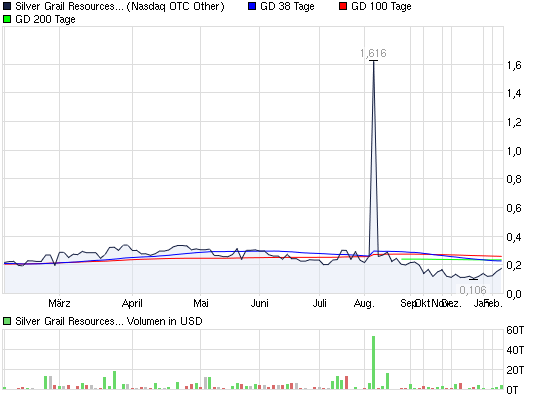The height and width of the screenshot is (398, 545).
Task: Click the Volumen in USD legend text
Action: [164, 321]
